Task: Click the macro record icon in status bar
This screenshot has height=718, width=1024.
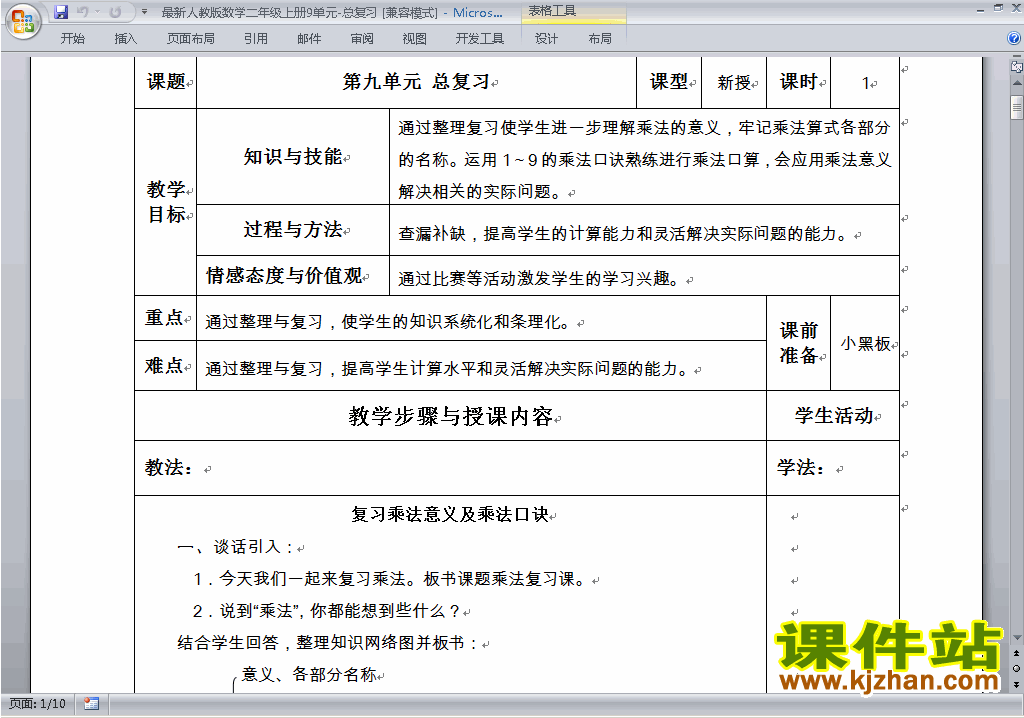Action: pyautogui.click(x=91, y=704)
